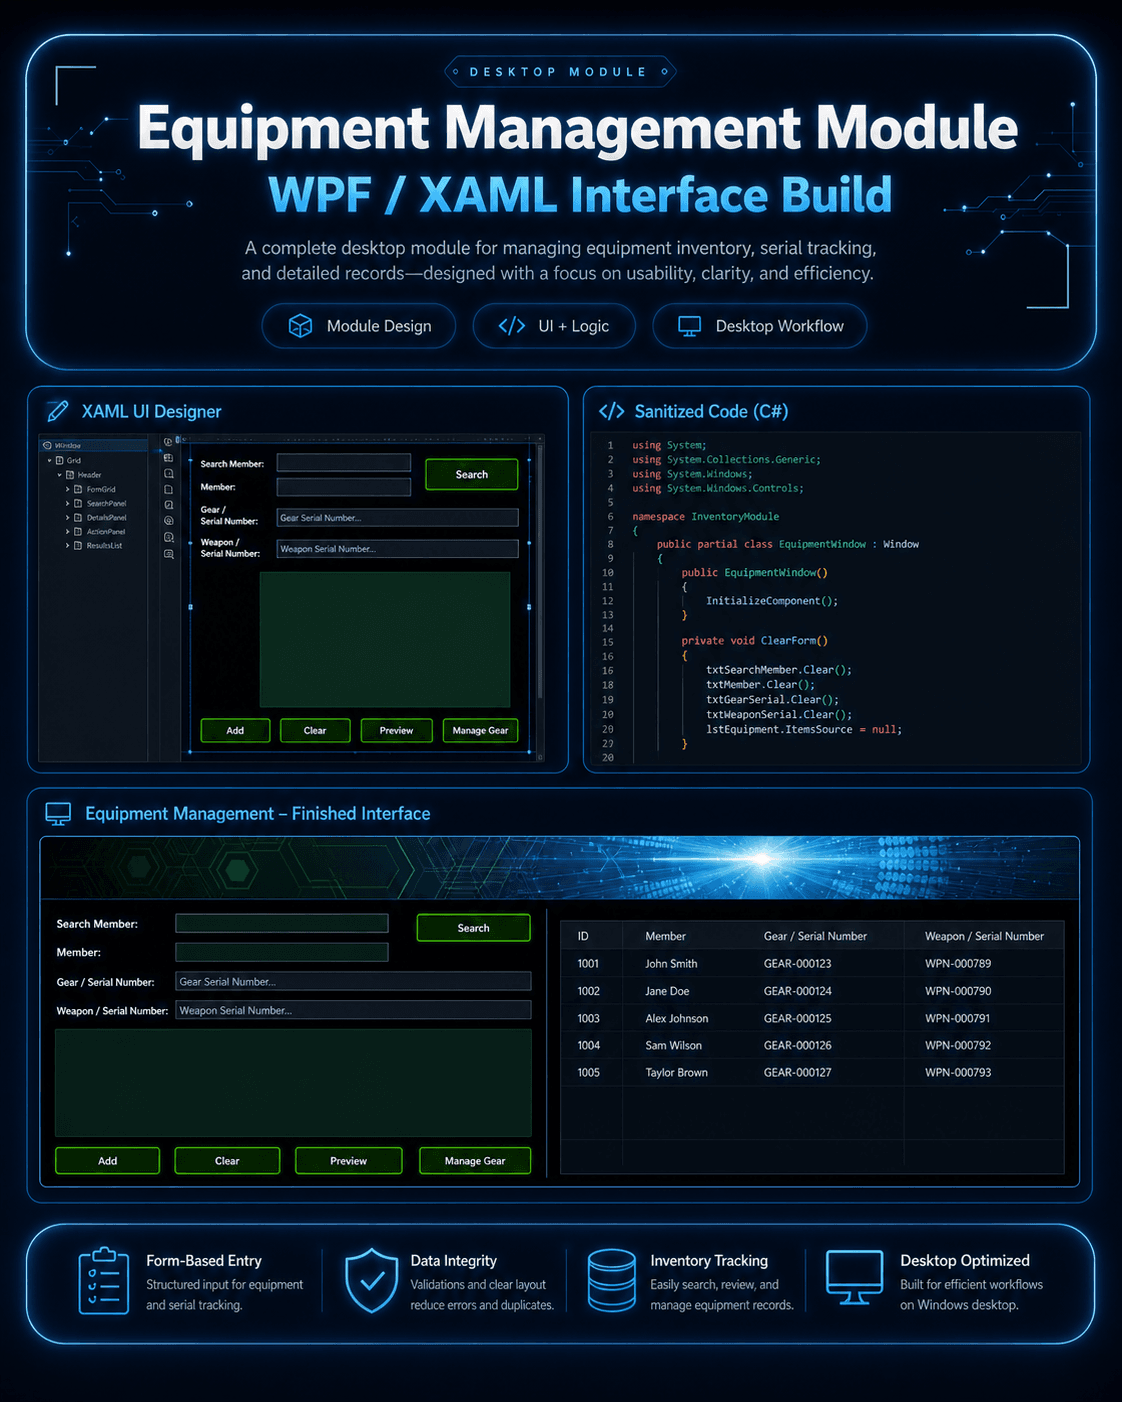Image resolution: width=1122 pixels, height=1402 pixels.
Task: Collapse the Grid node in the outline
Action: click(x=49, y=460)
